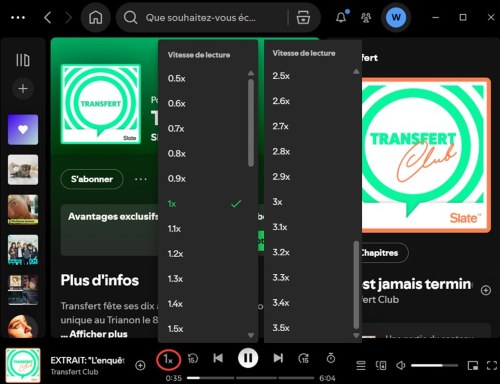Open the Home page
Viewport: 500px width, 384px height.
[96, 17]
